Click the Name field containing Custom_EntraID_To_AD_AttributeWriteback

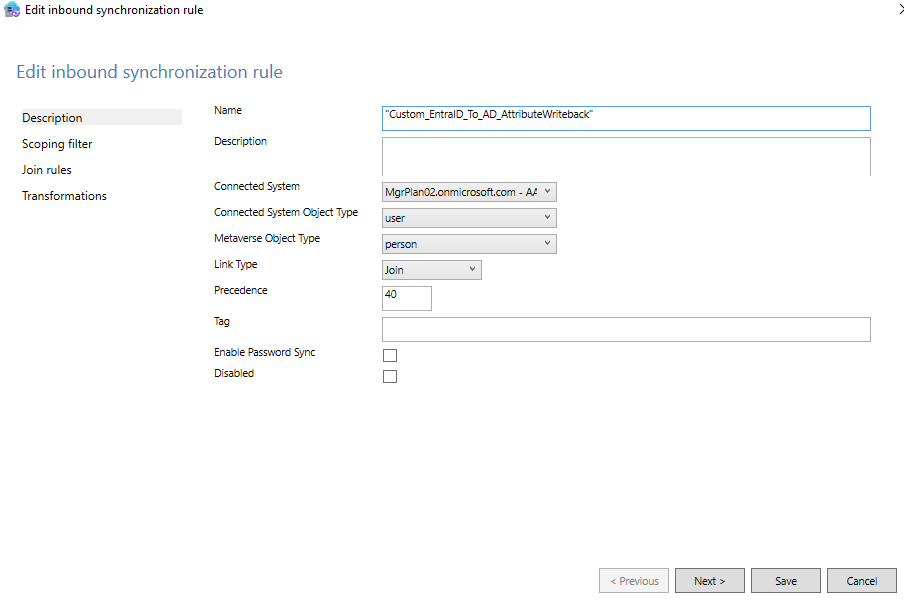pos(625,117)
